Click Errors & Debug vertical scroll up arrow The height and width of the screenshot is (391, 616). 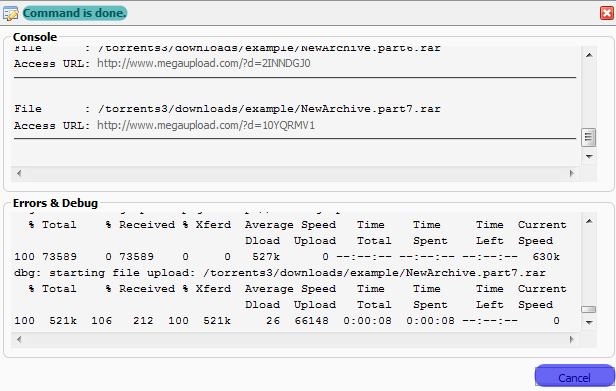(x=589, y=221)
